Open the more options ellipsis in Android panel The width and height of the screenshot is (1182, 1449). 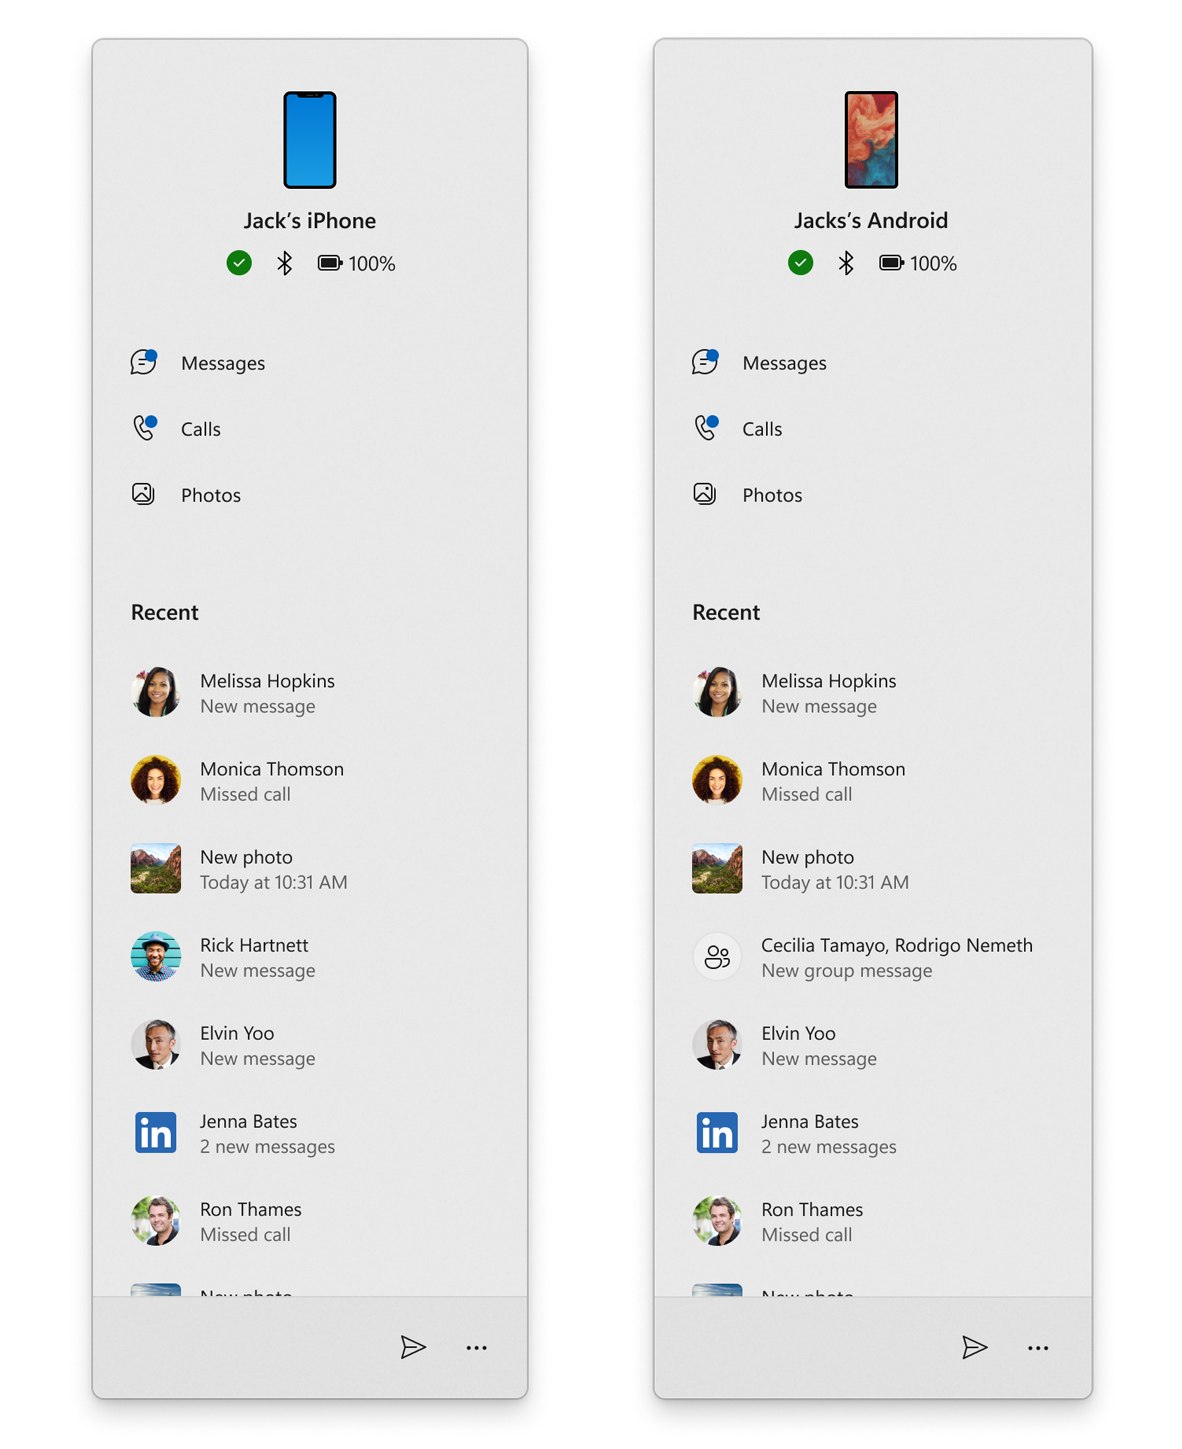pos(1038,1348)
